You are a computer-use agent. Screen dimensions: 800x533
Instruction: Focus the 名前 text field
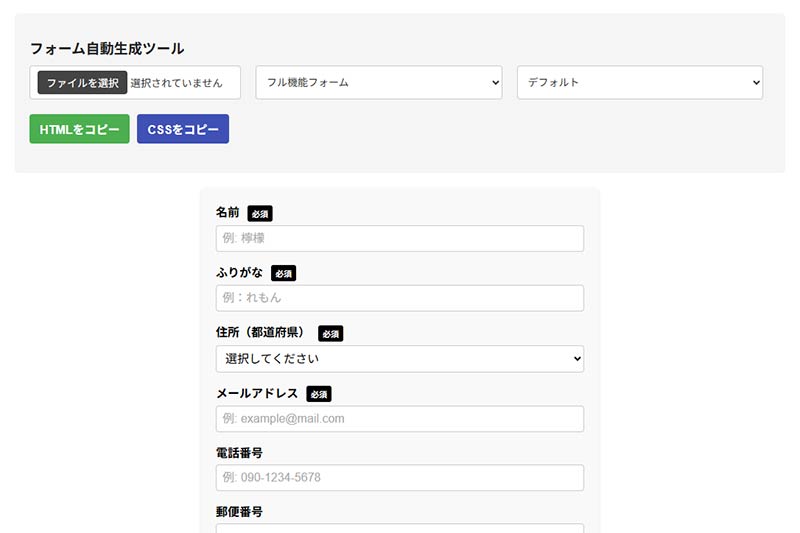pos(399,239)
